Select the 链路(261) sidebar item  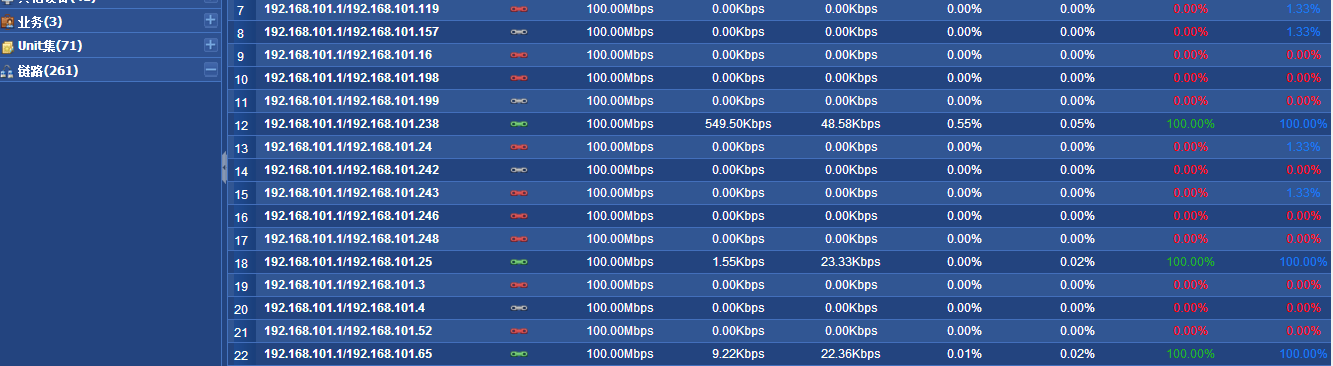click(x=48, y=71)
